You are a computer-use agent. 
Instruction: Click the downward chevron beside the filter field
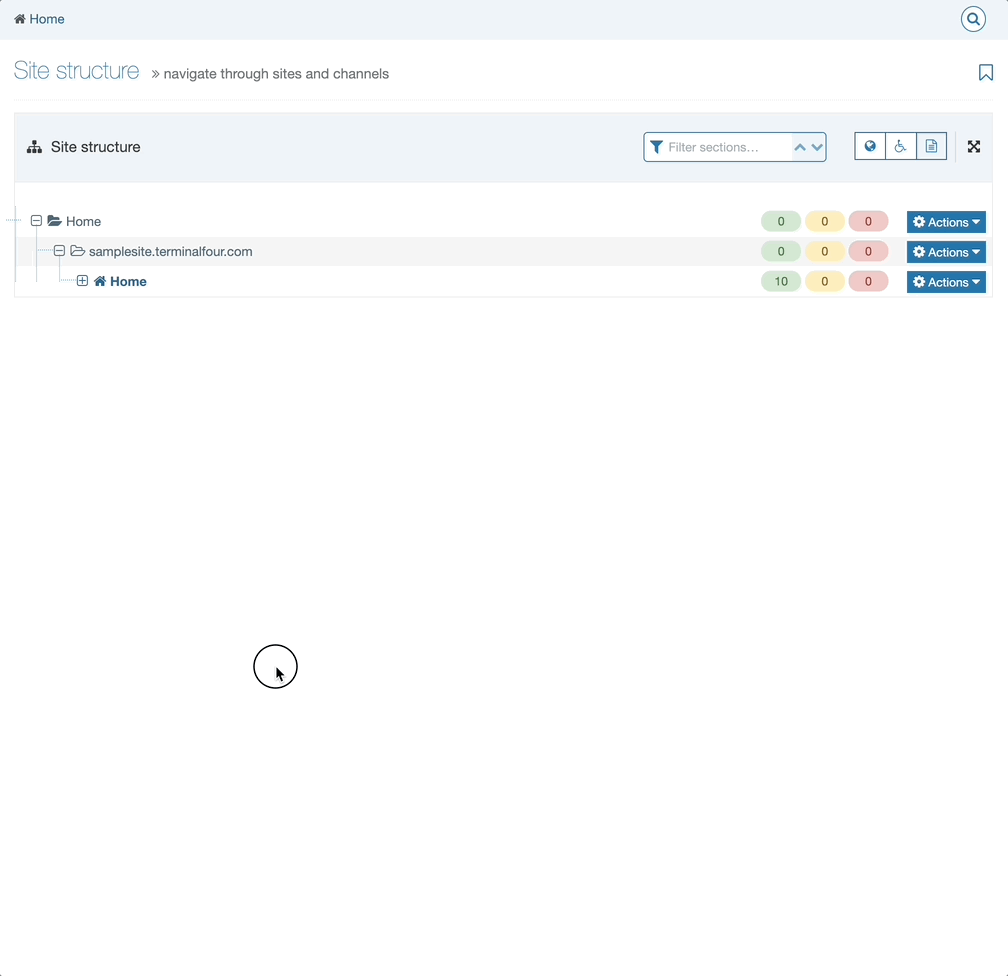(817, 146)
